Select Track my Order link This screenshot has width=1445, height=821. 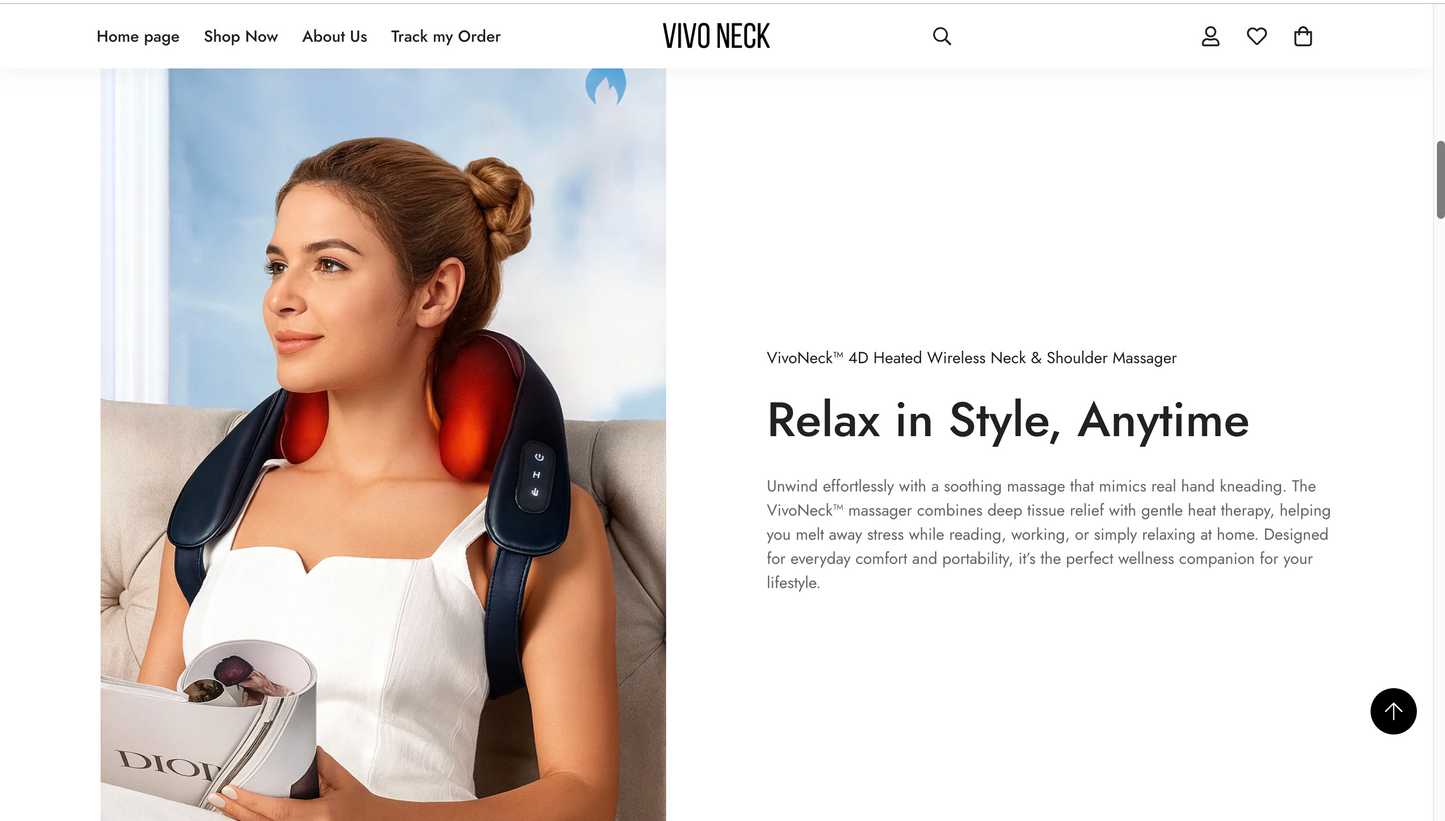(445, 36)
